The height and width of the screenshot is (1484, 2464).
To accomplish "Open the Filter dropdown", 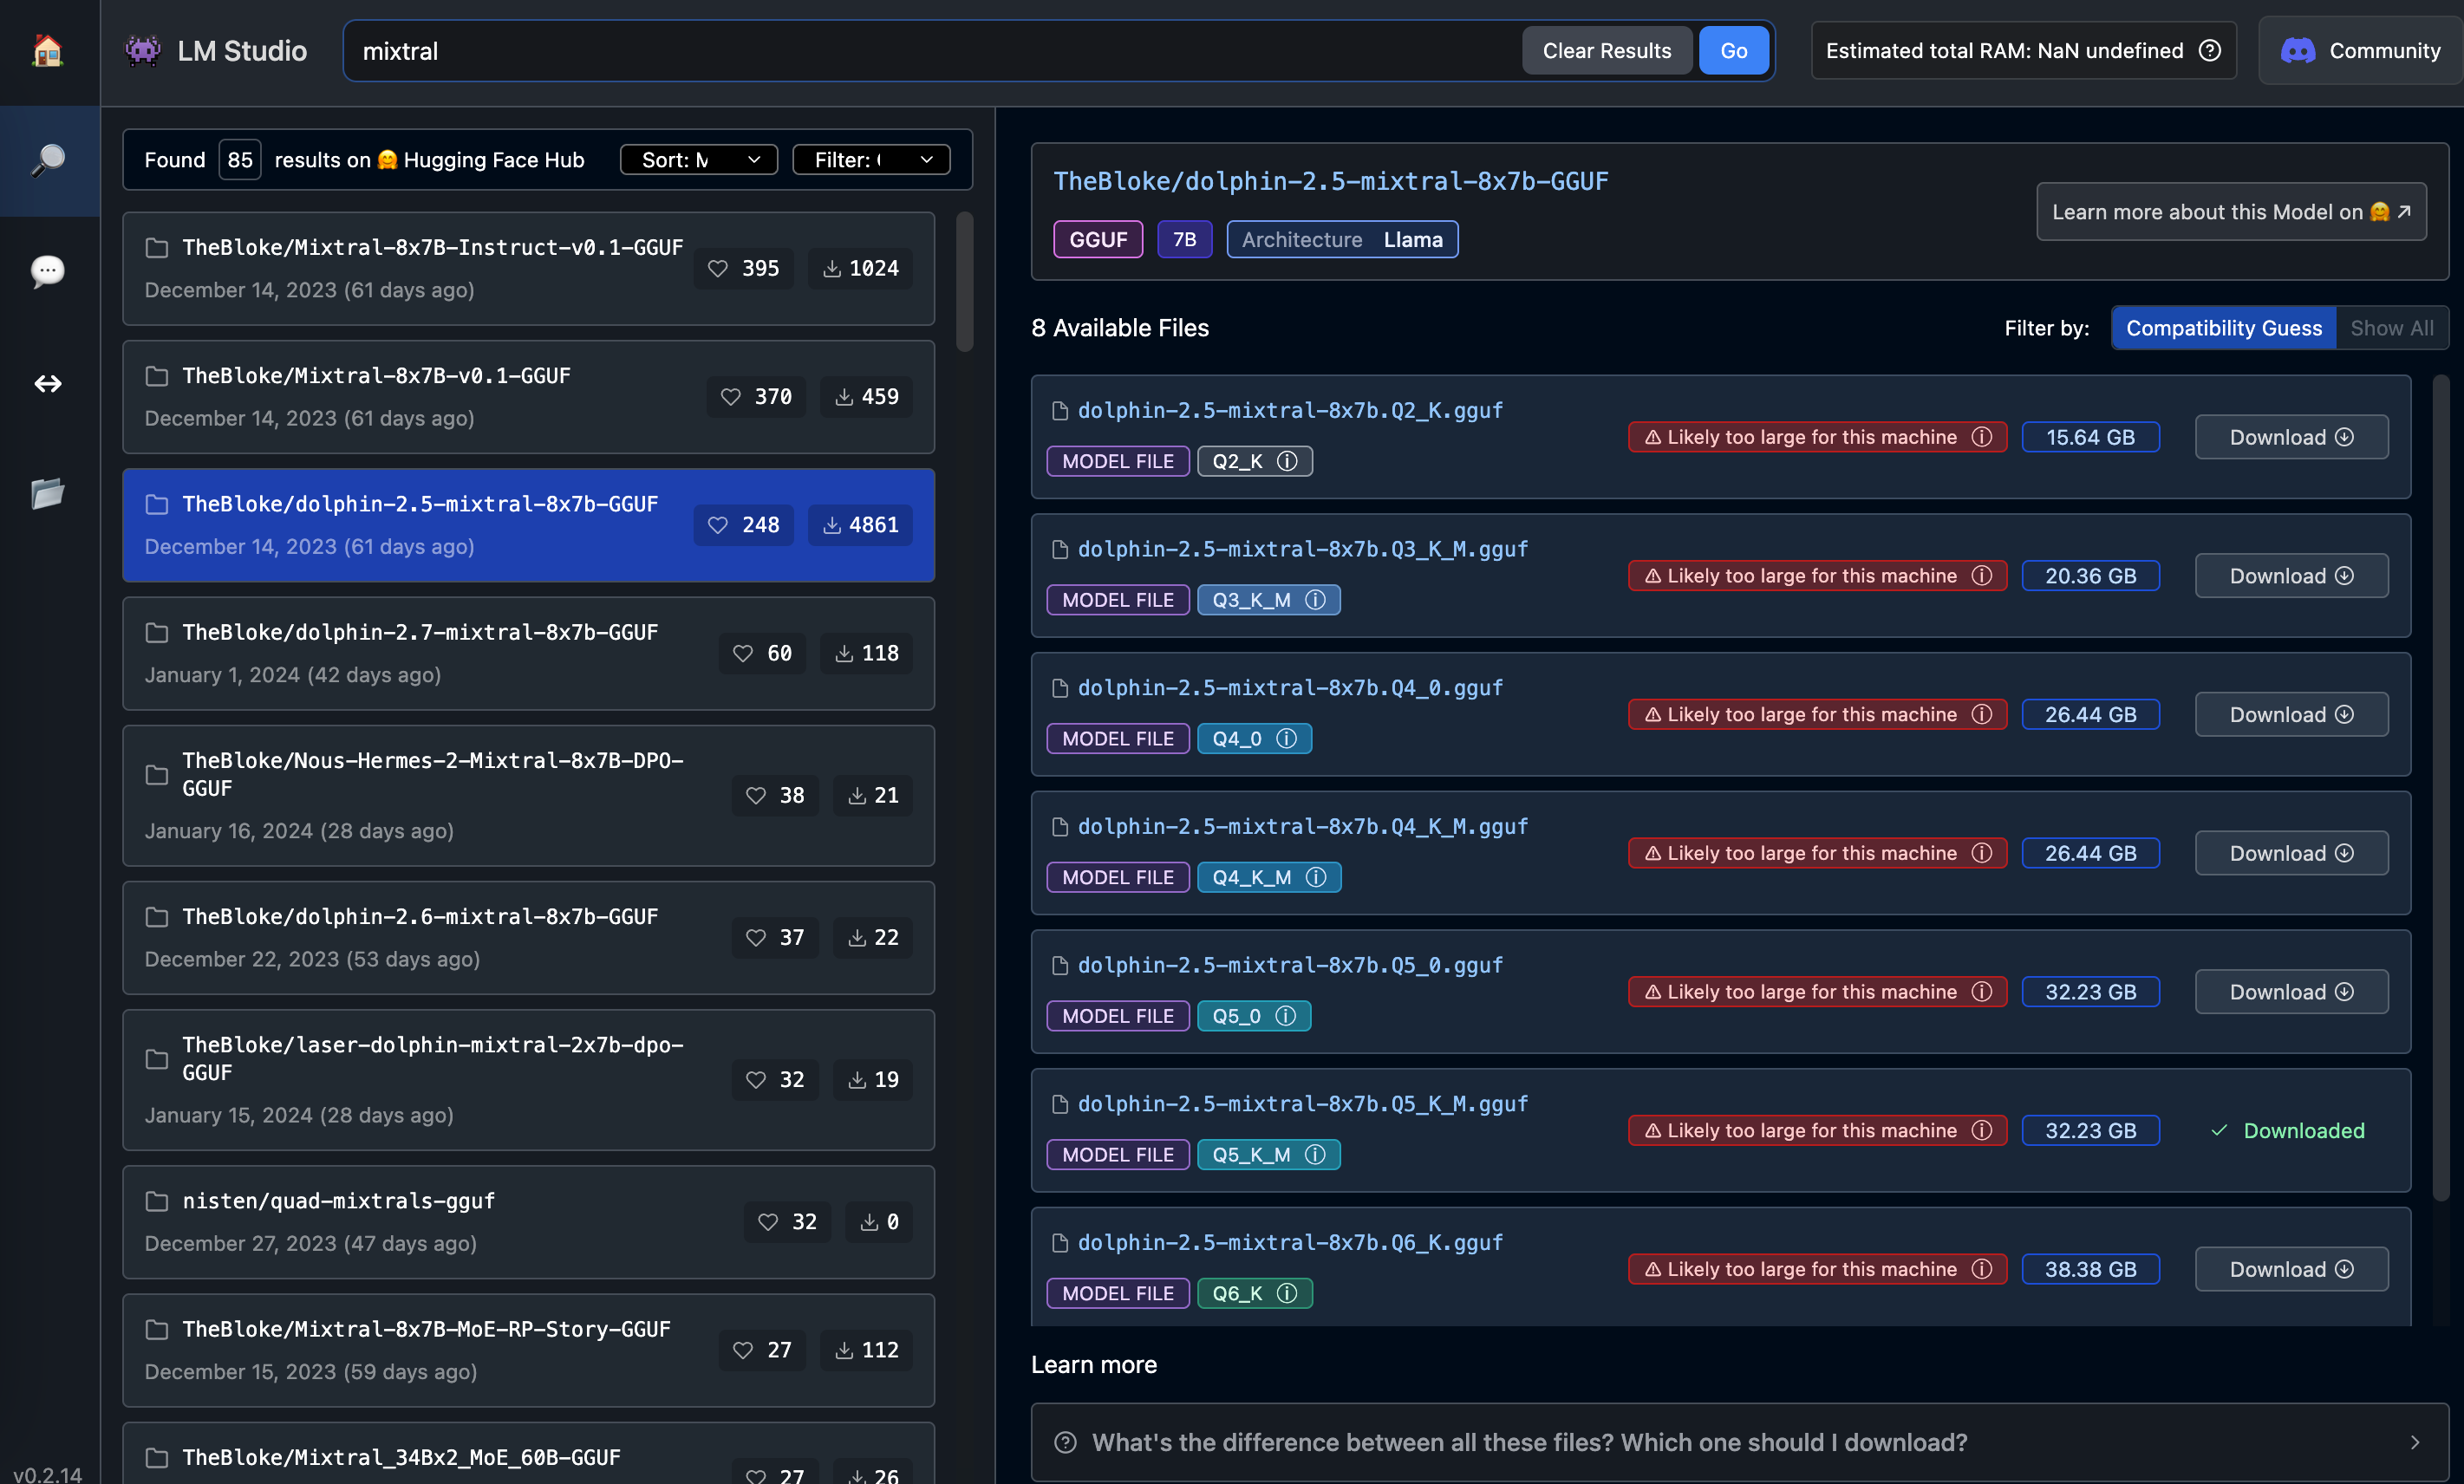I will [x=871, y=159].
